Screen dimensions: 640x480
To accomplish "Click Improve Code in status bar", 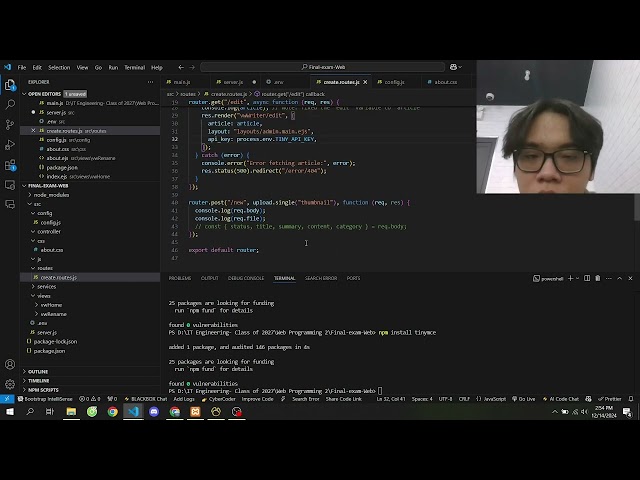I will 258,399.
